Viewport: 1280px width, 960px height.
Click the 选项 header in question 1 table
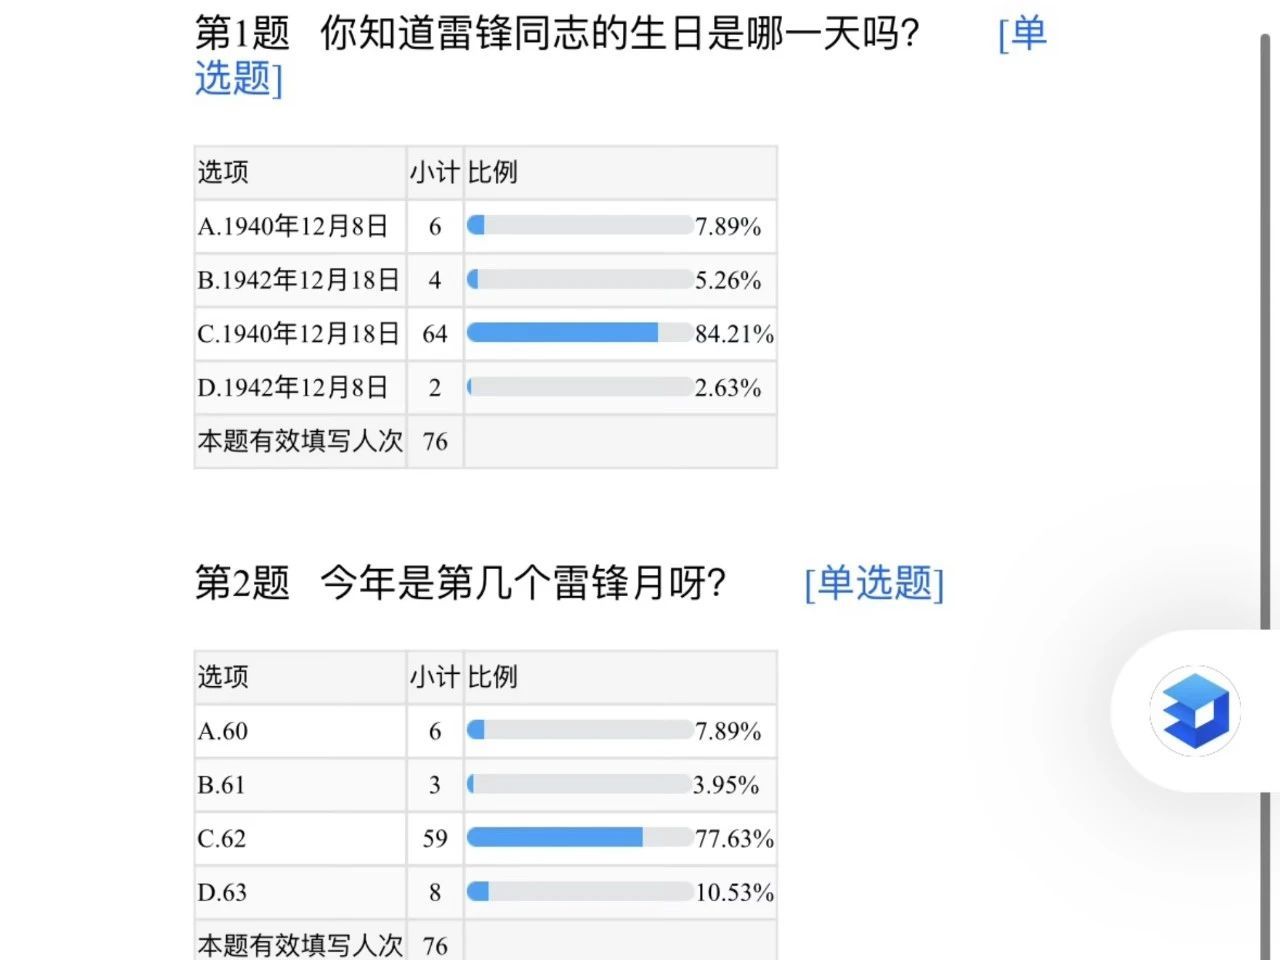(223, 172)
